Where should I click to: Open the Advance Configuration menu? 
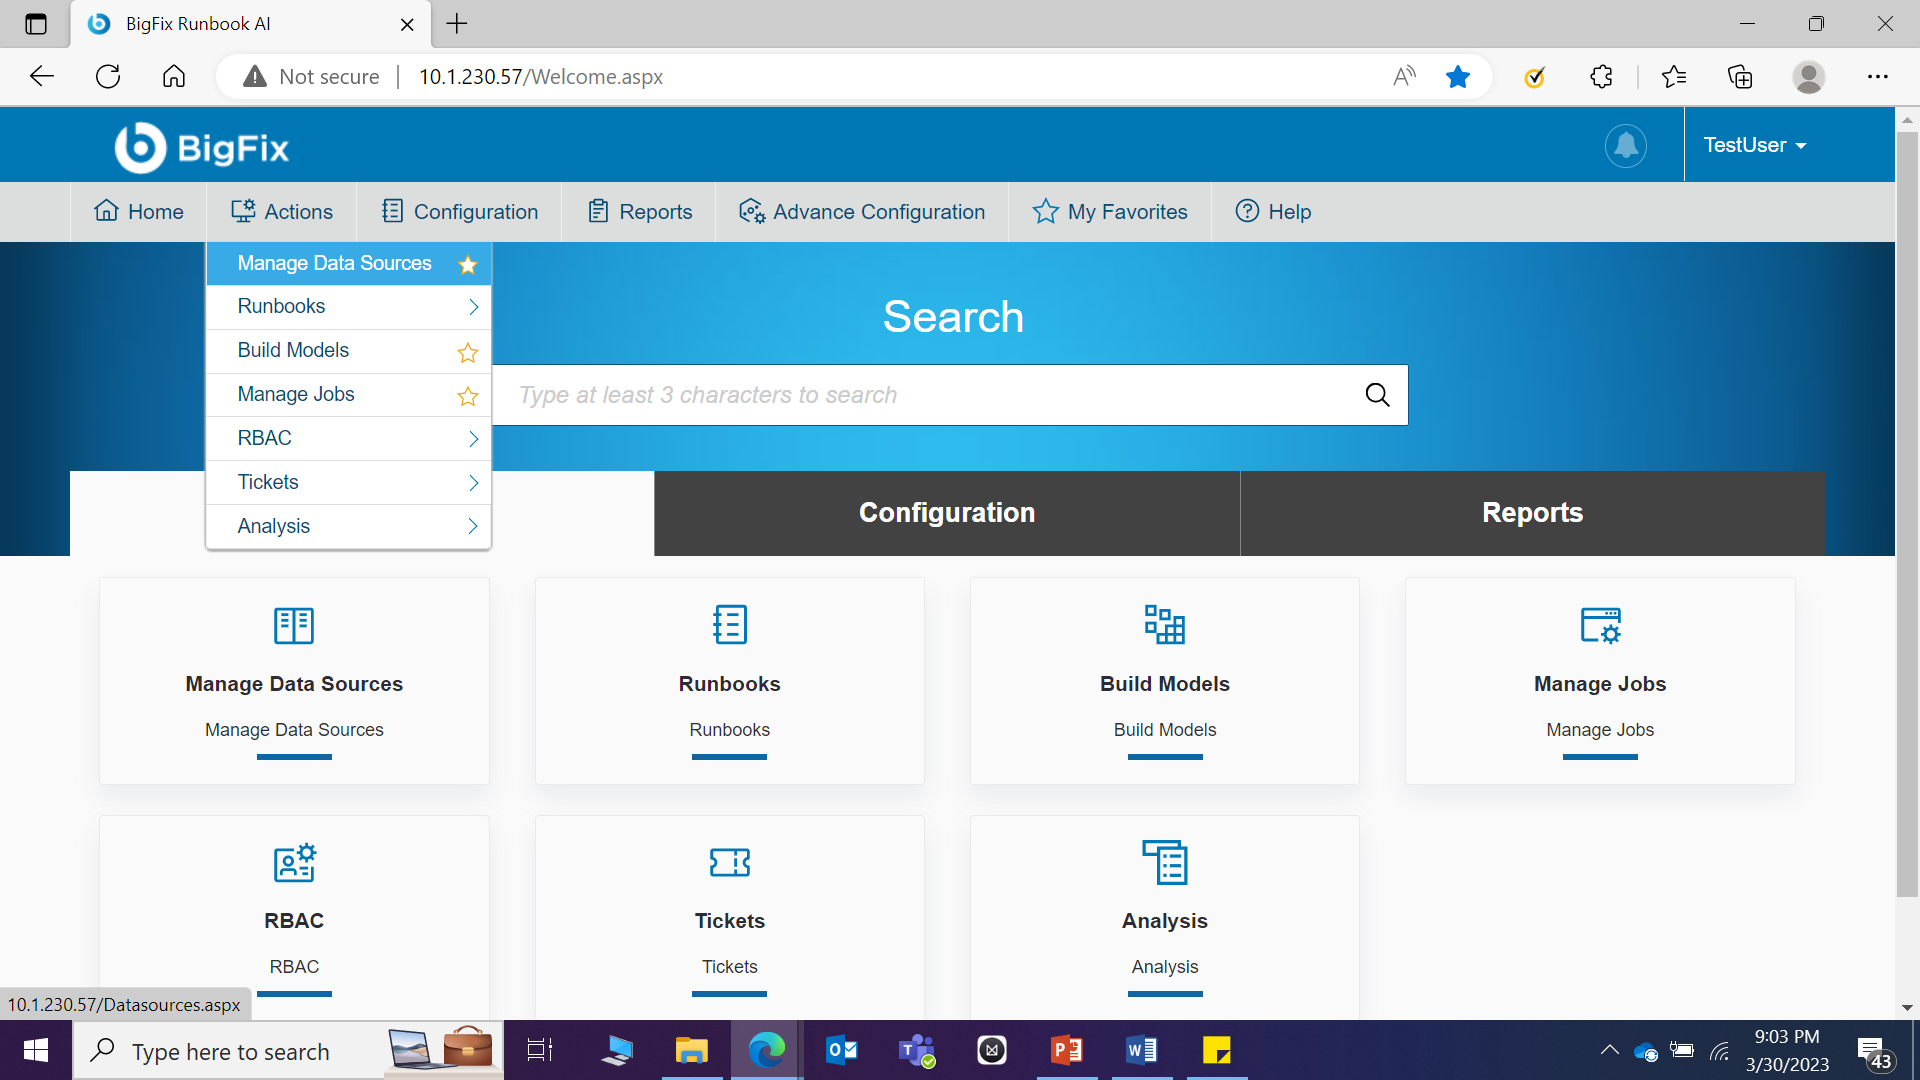click(862, 212)
